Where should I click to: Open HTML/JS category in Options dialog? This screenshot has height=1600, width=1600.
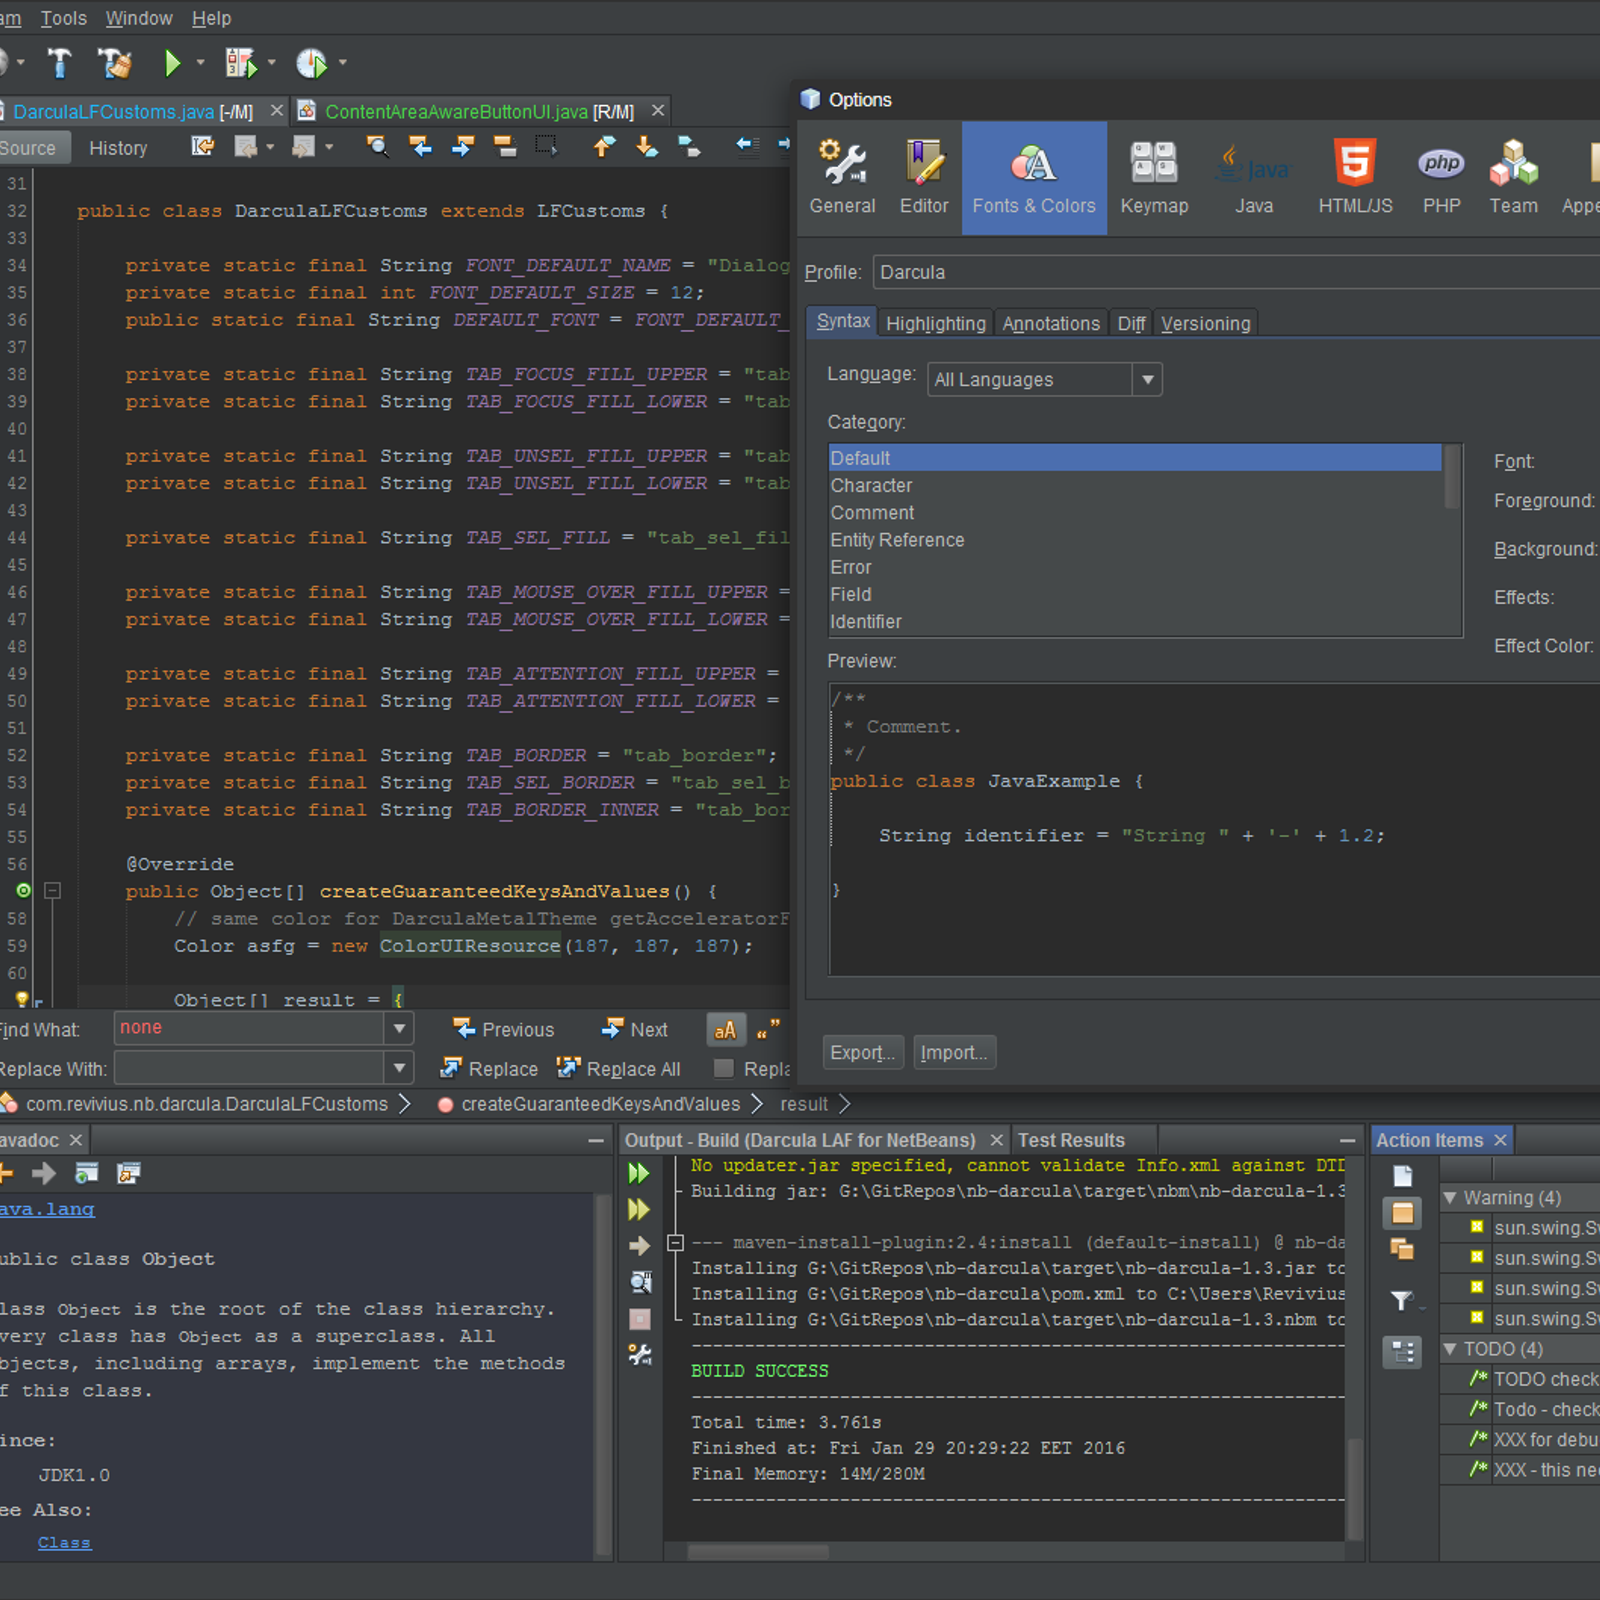click(1355, 178)
